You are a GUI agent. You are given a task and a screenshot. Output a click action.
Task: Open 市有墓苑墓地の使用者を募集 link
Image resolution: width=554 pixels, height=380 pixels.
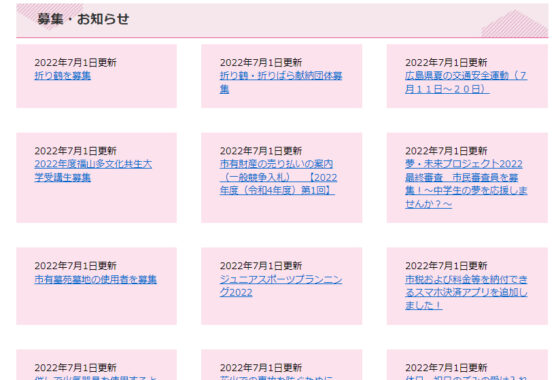click(95, 279)
